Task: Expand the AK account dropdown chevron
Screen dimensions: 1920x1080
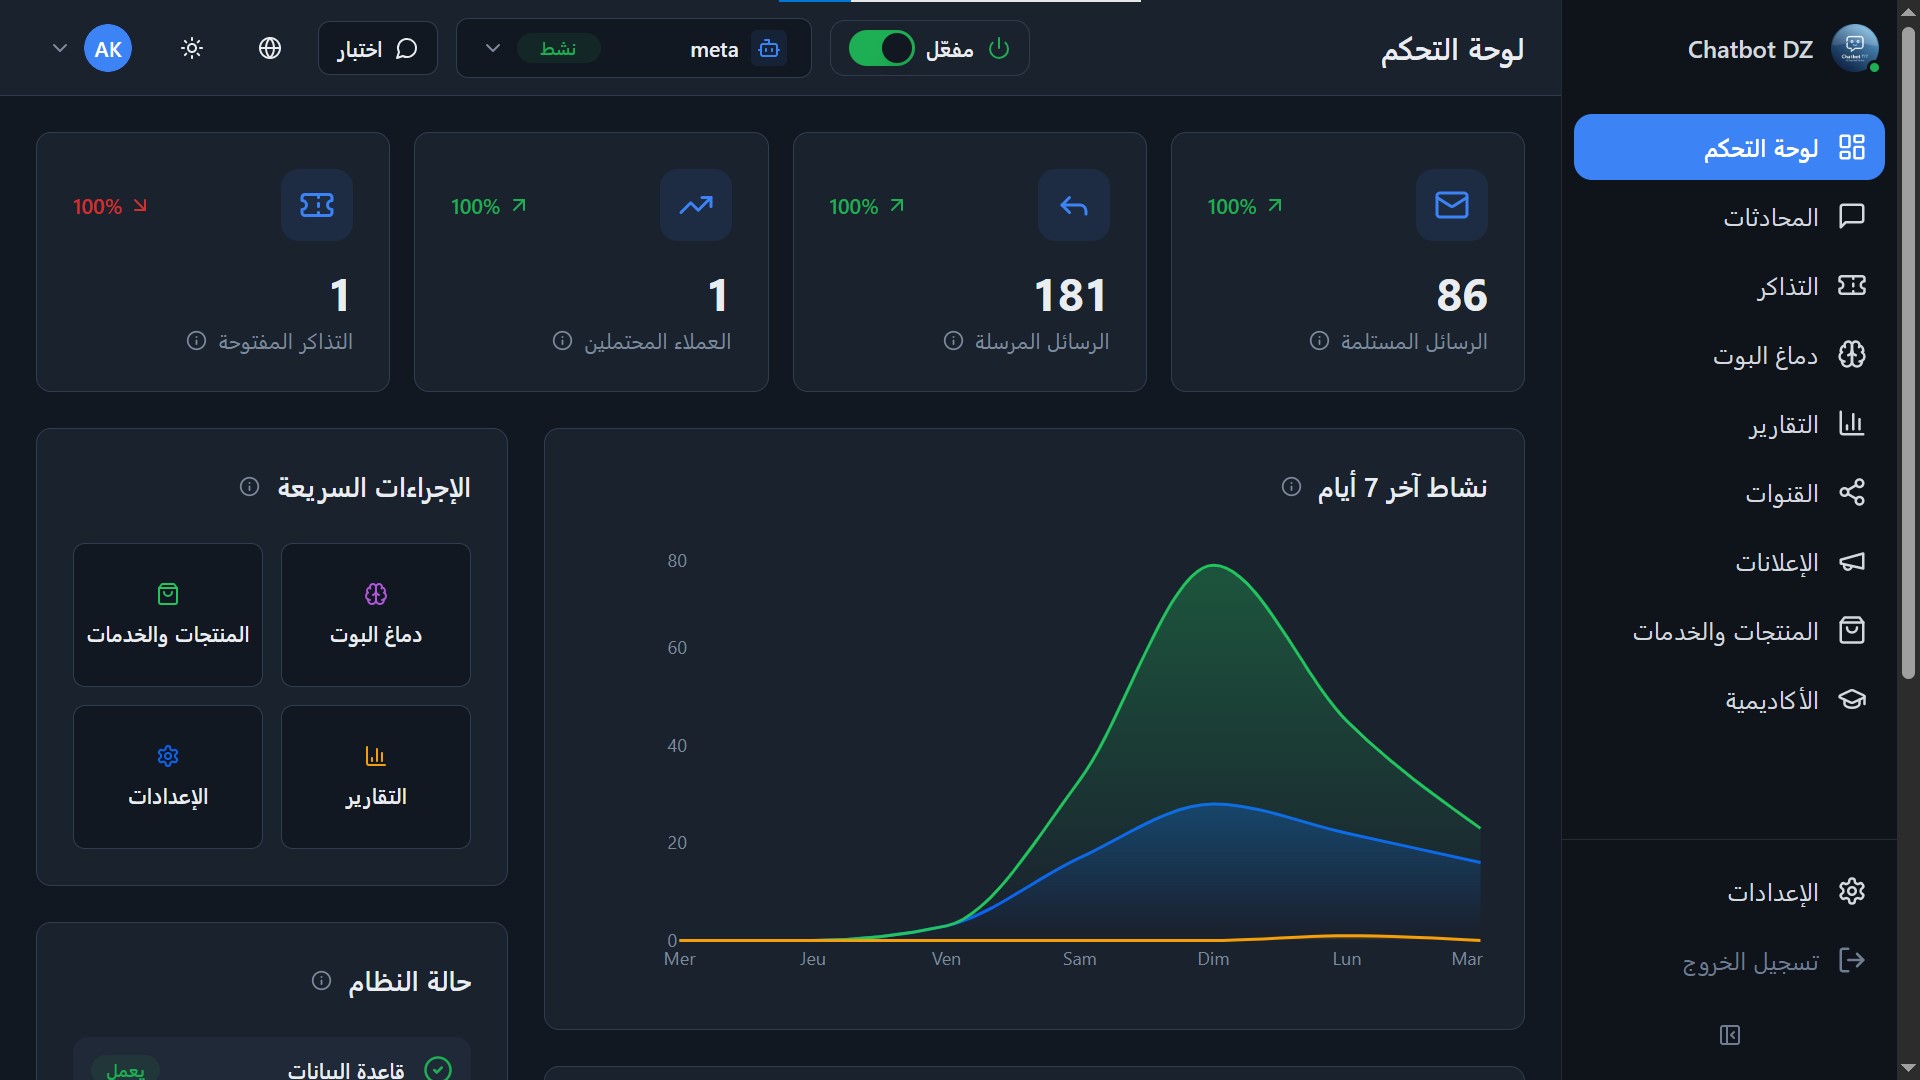Action: pyautogui.click(x=59, y=47)
